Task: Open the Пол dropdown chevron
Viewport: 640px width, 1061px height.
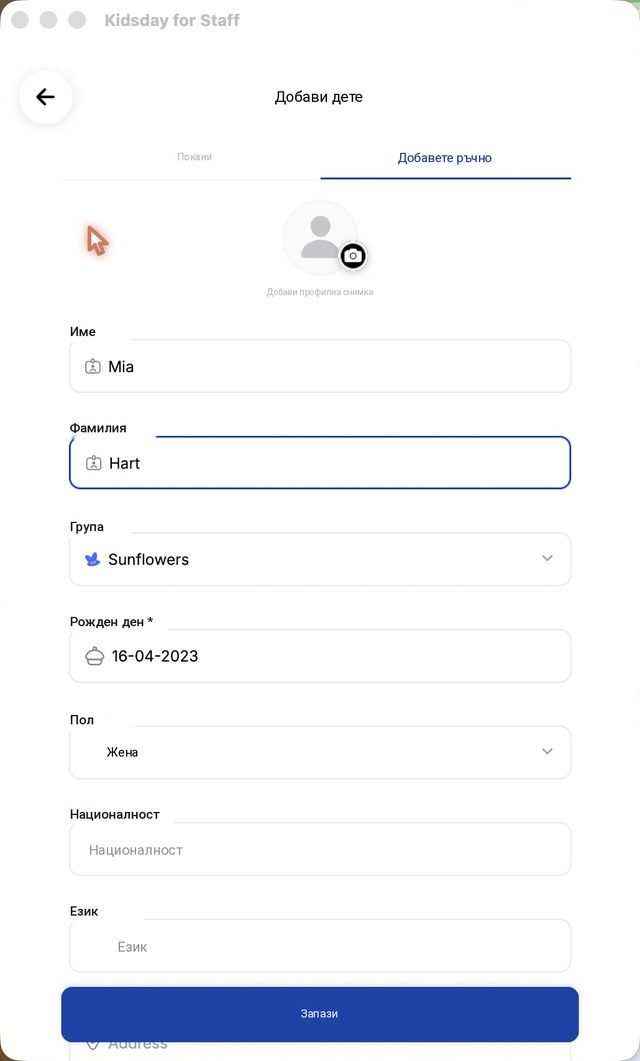Action: pyautogui.click(x=547, y=752)
